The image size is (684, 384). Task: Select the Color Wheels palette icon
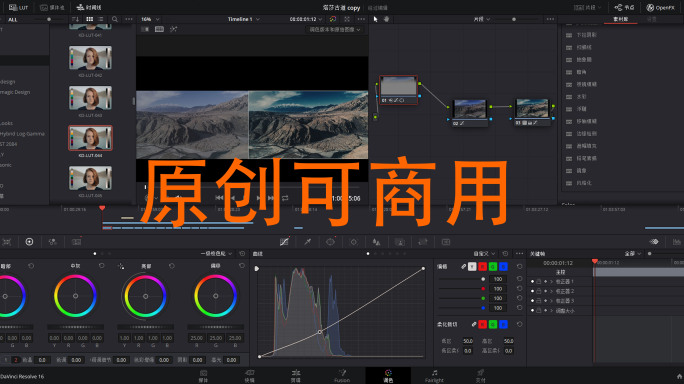point(29,242)
